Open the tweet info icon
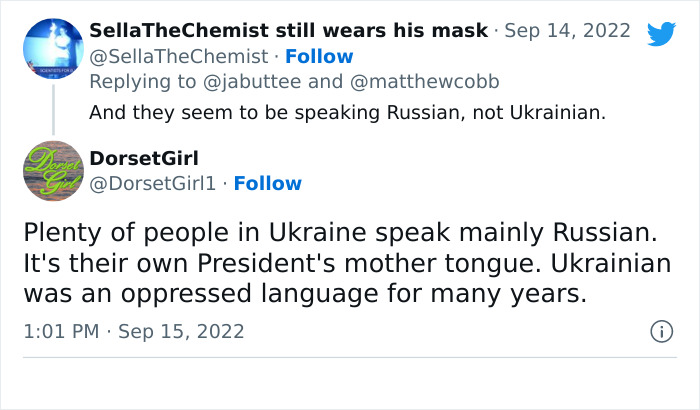Image resolution: width=700 pixels, height=410 pixels. pyautogui.click(x=660, y=330)
